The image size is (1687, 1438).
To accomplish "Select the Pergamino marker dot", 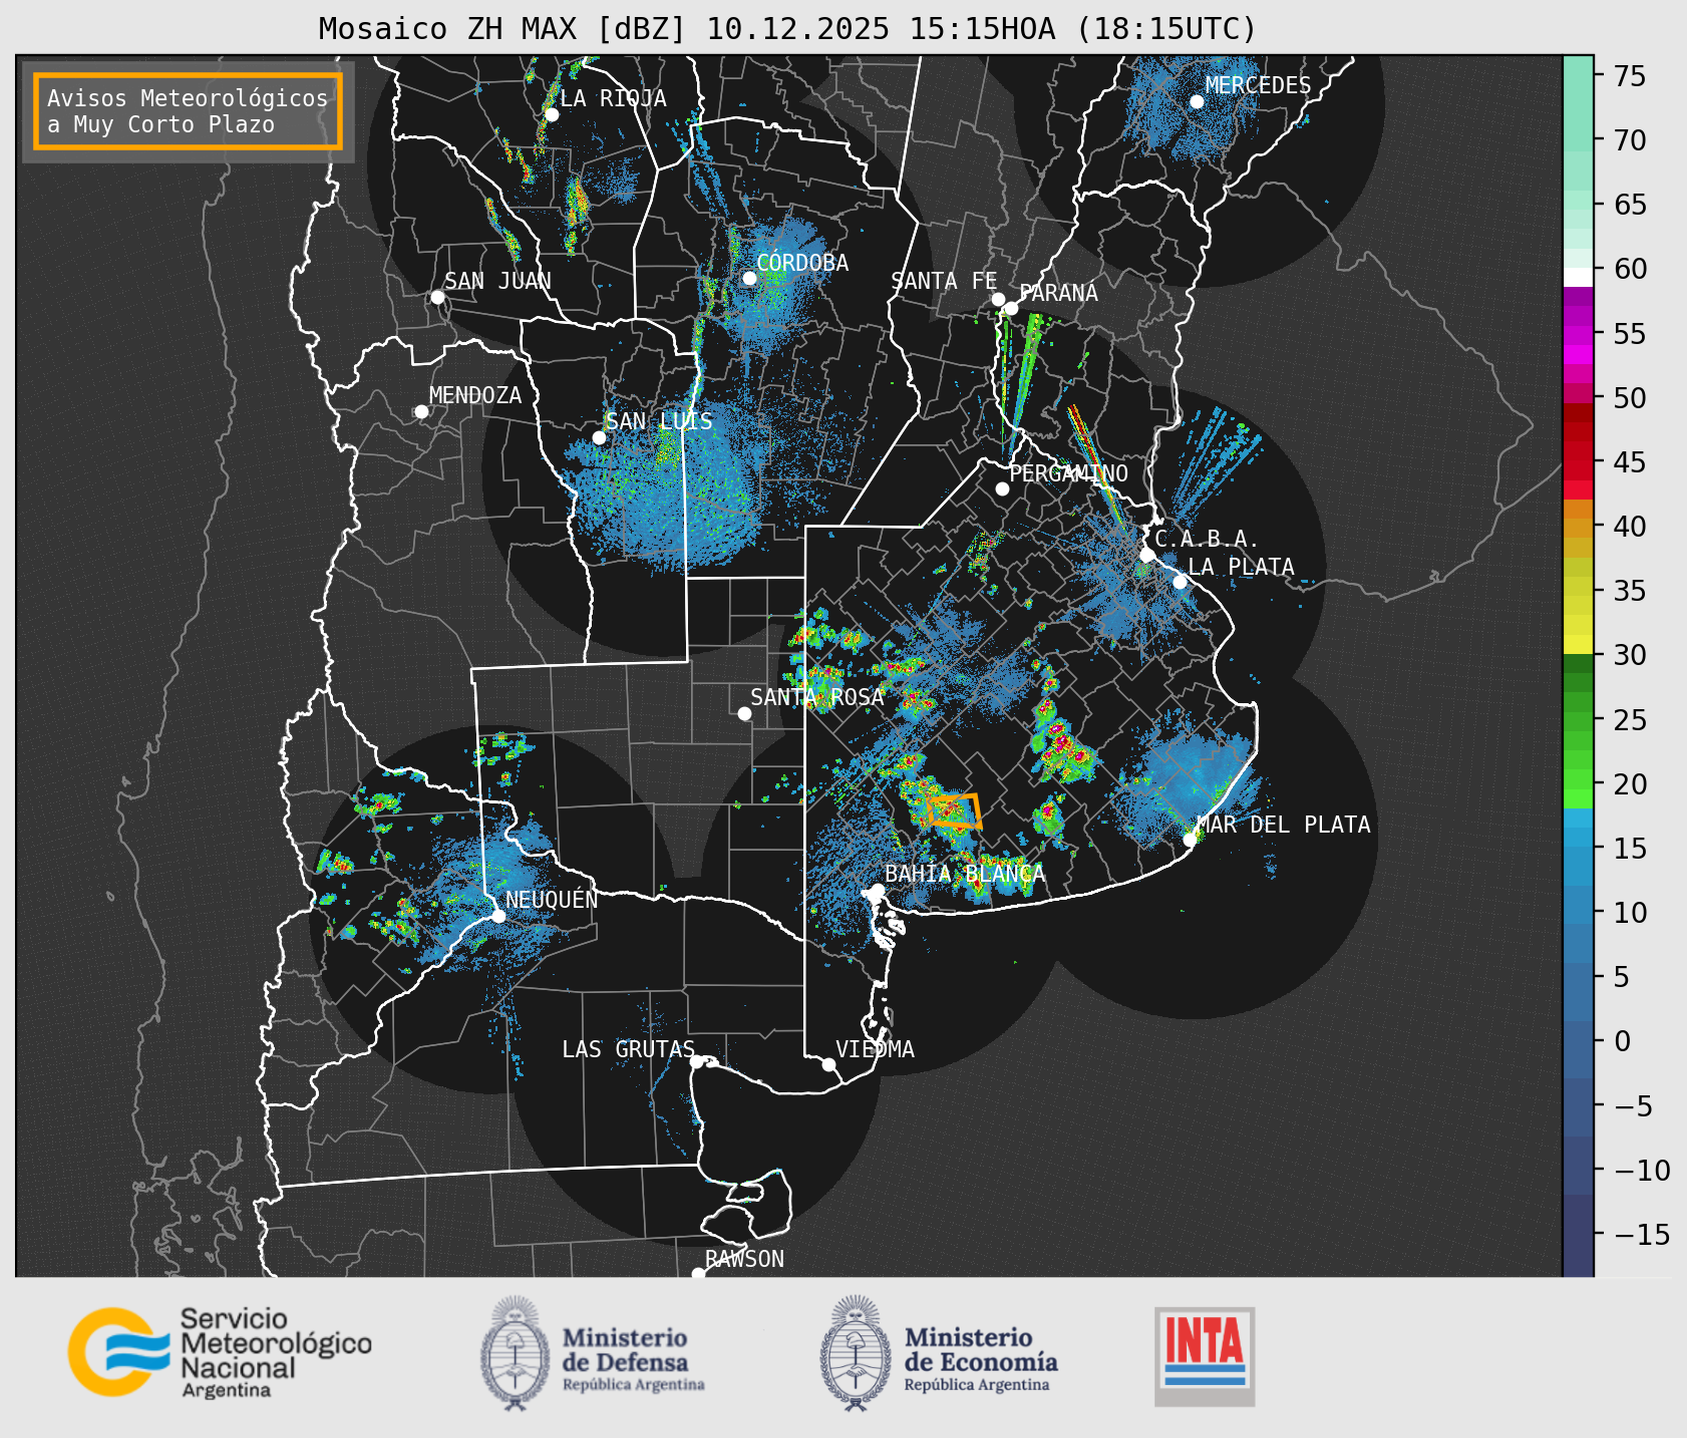I will coord(1002,489).
